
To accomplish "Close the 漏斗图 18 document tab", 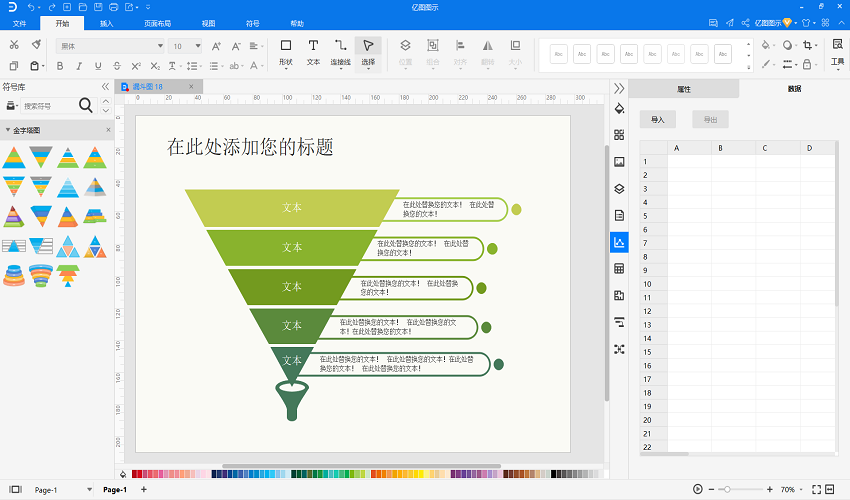I will 191,86.
